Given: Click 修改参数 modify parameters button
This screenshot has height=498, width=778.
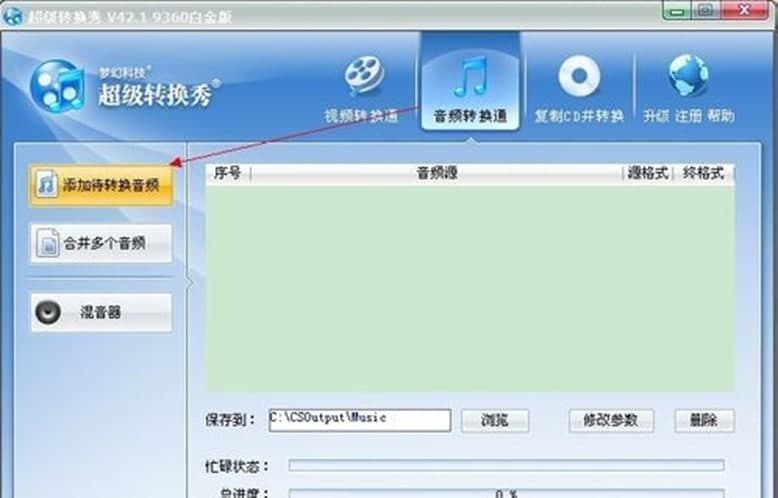Looking at the screenshot, I should (x=611, y=420).
